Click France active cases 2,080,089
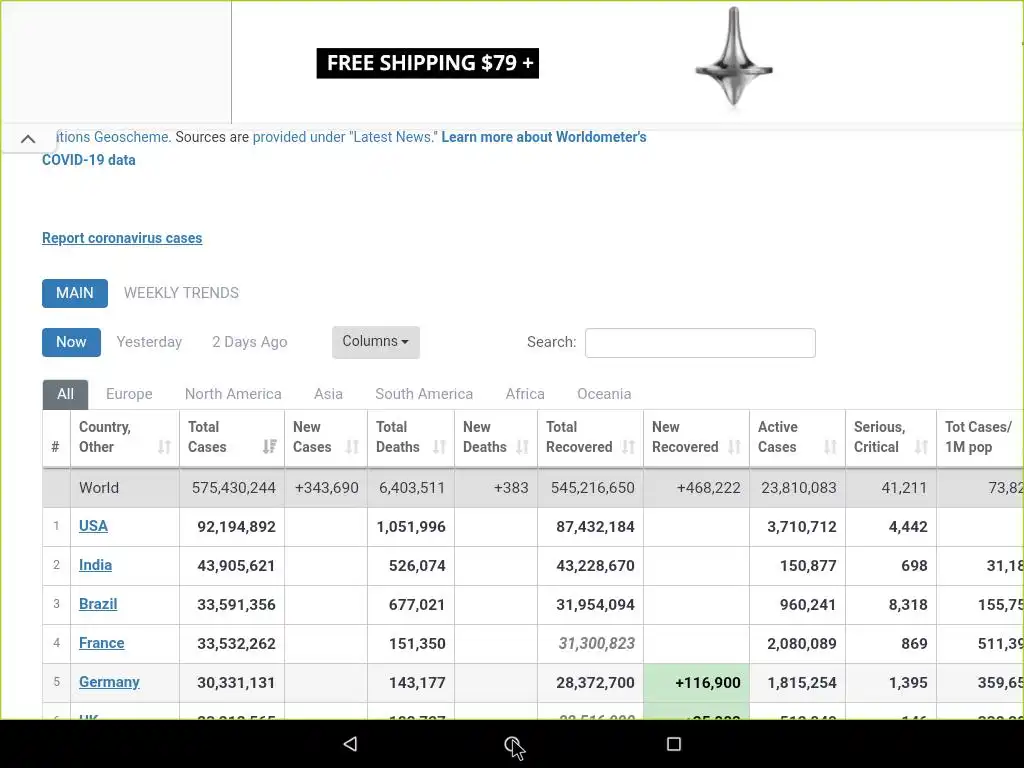1024x768 pixels. 802,644
